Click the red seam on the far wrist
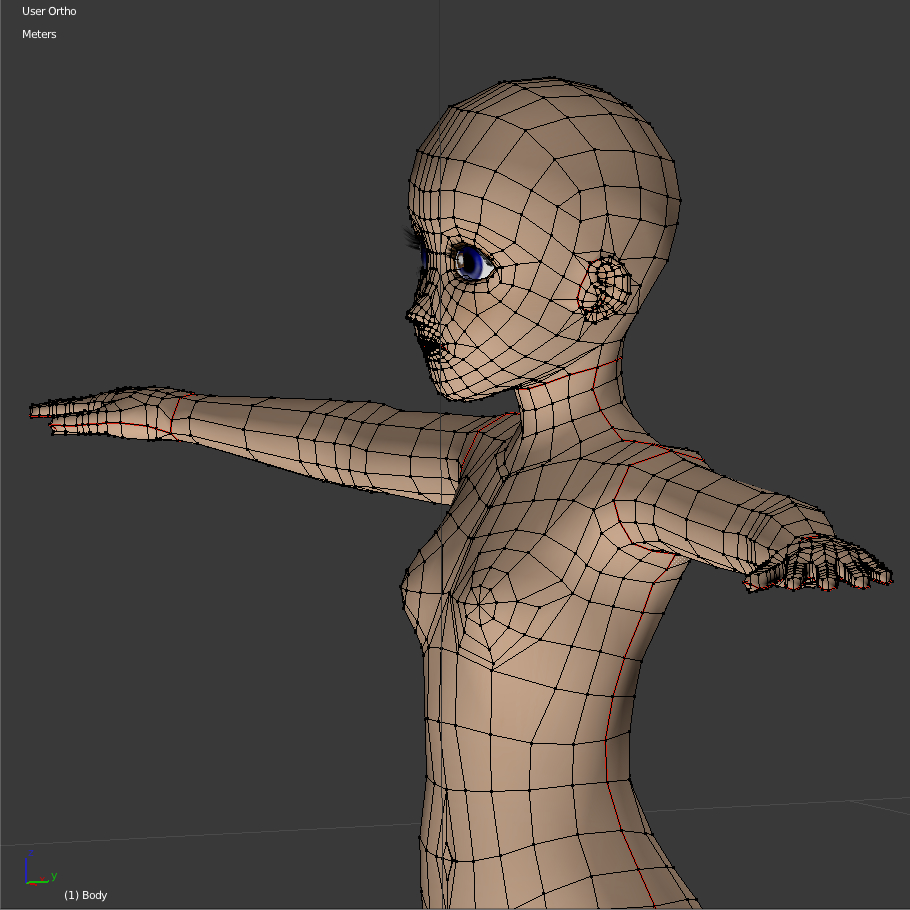910x910 pixels. pyautogui.click(x=172, y=415)
